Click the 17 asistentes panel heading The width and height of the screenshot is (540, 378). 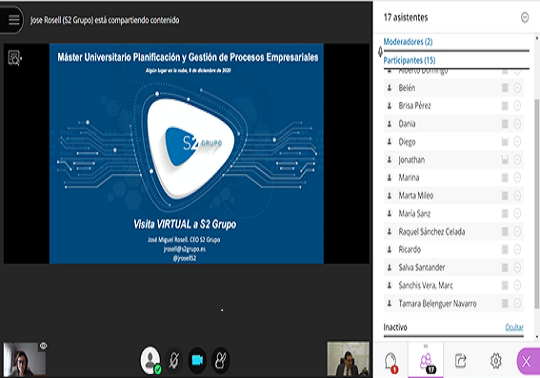[406, 17]
